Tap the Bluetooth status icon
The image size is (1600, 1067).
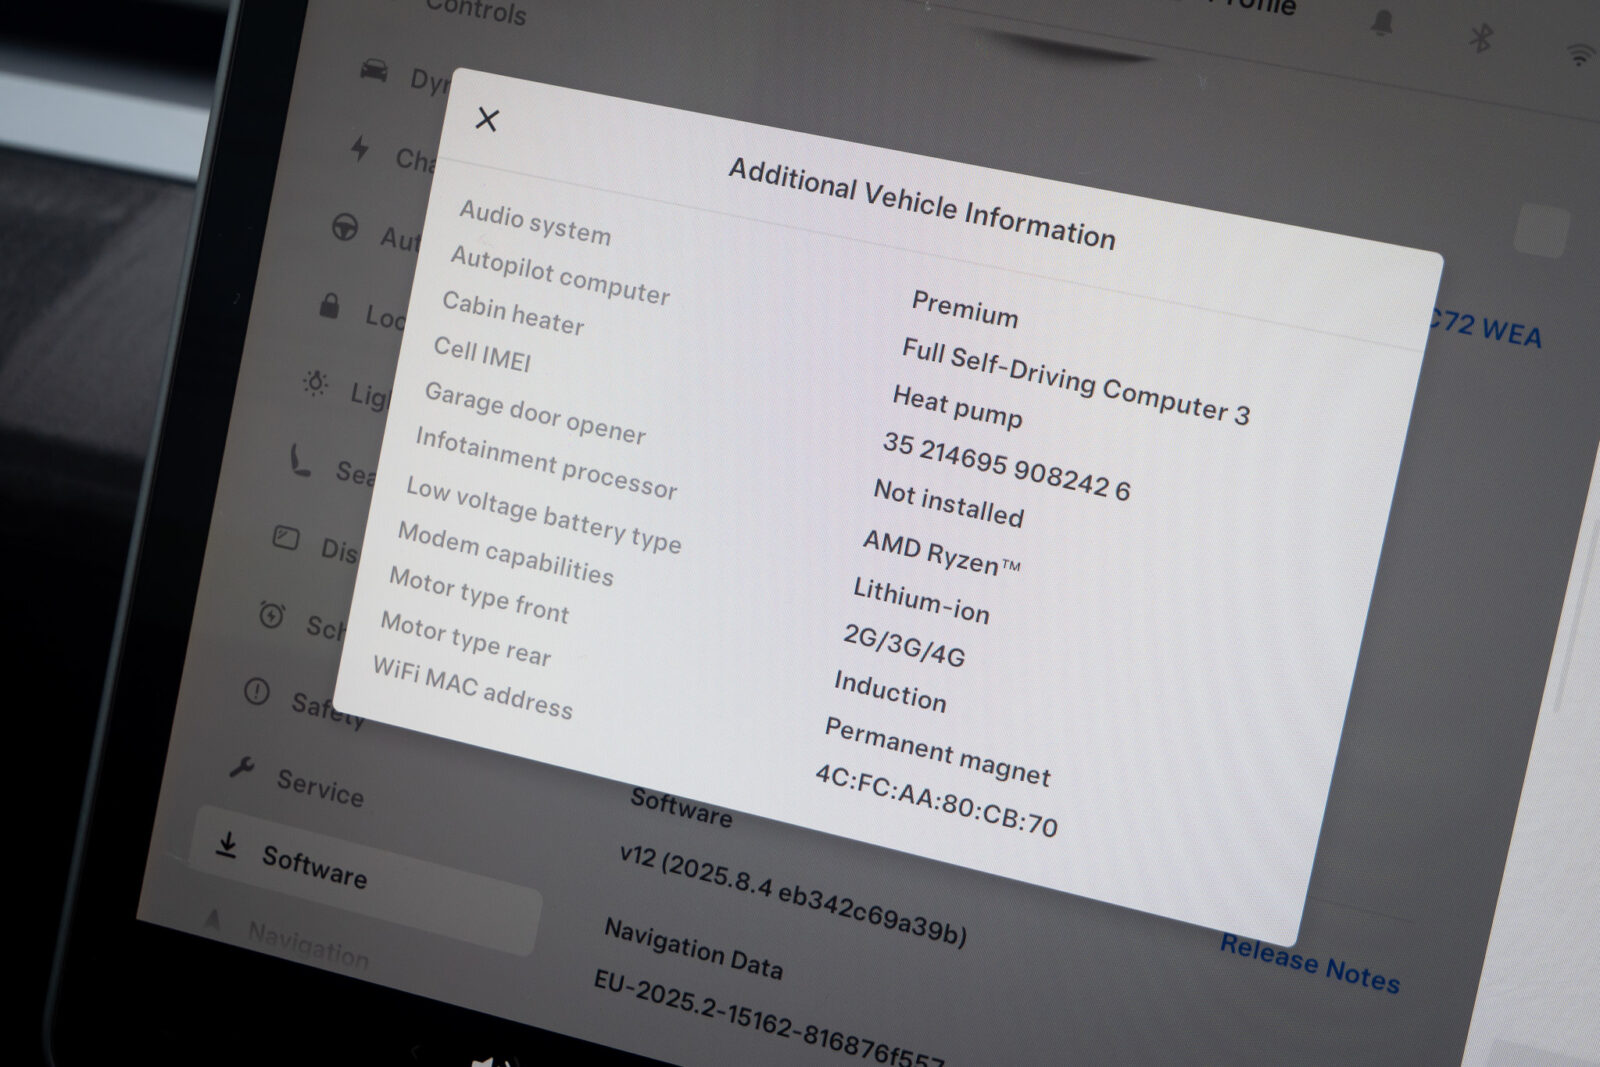[x=1481, y=38]
